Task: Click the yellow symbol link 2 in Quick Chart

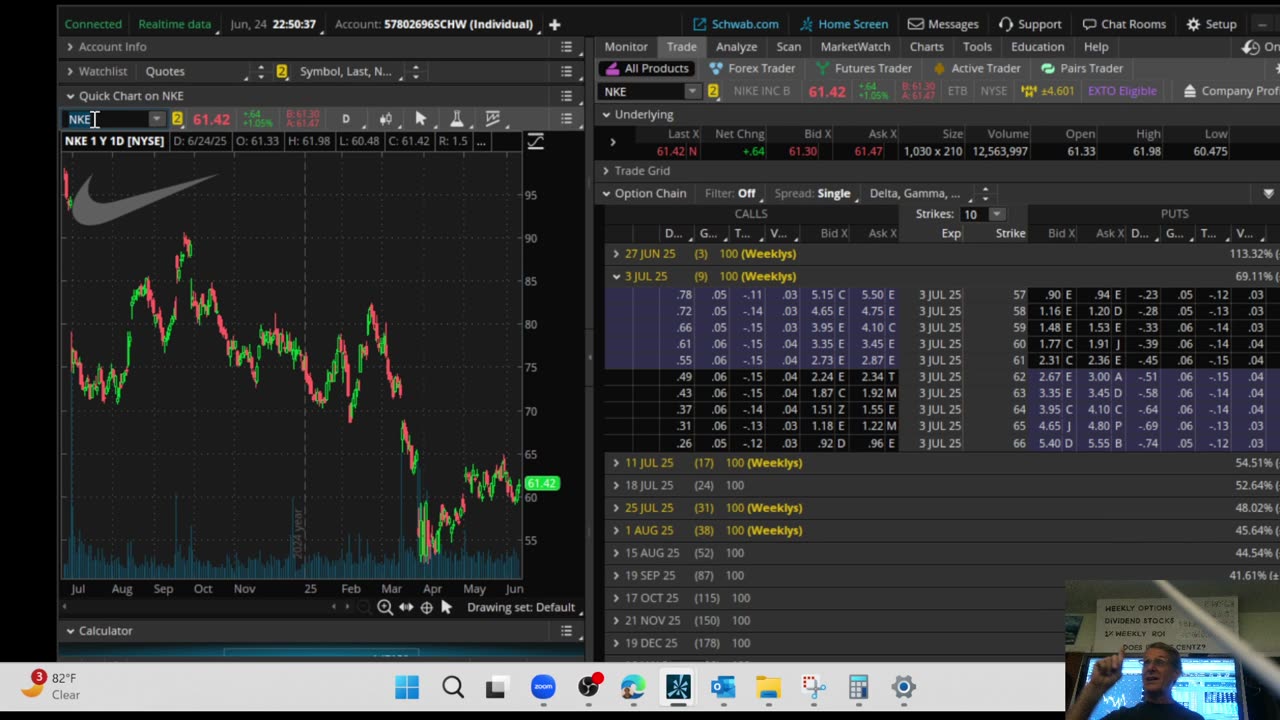Action: (x=177, y=119)
